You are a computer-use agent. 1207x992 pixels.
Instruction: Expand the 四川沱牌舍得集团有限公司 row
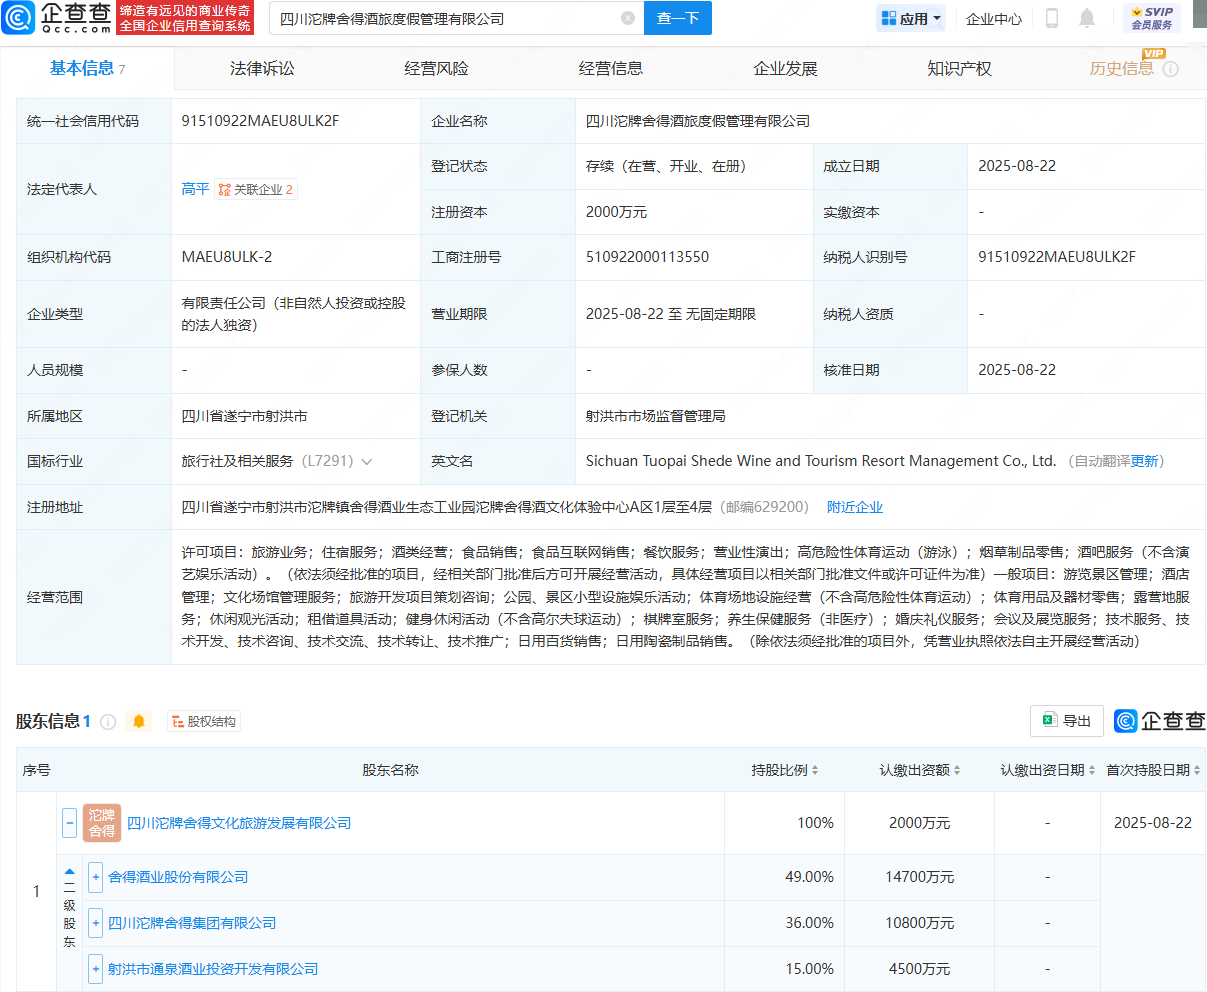click(x=96, y=923)
